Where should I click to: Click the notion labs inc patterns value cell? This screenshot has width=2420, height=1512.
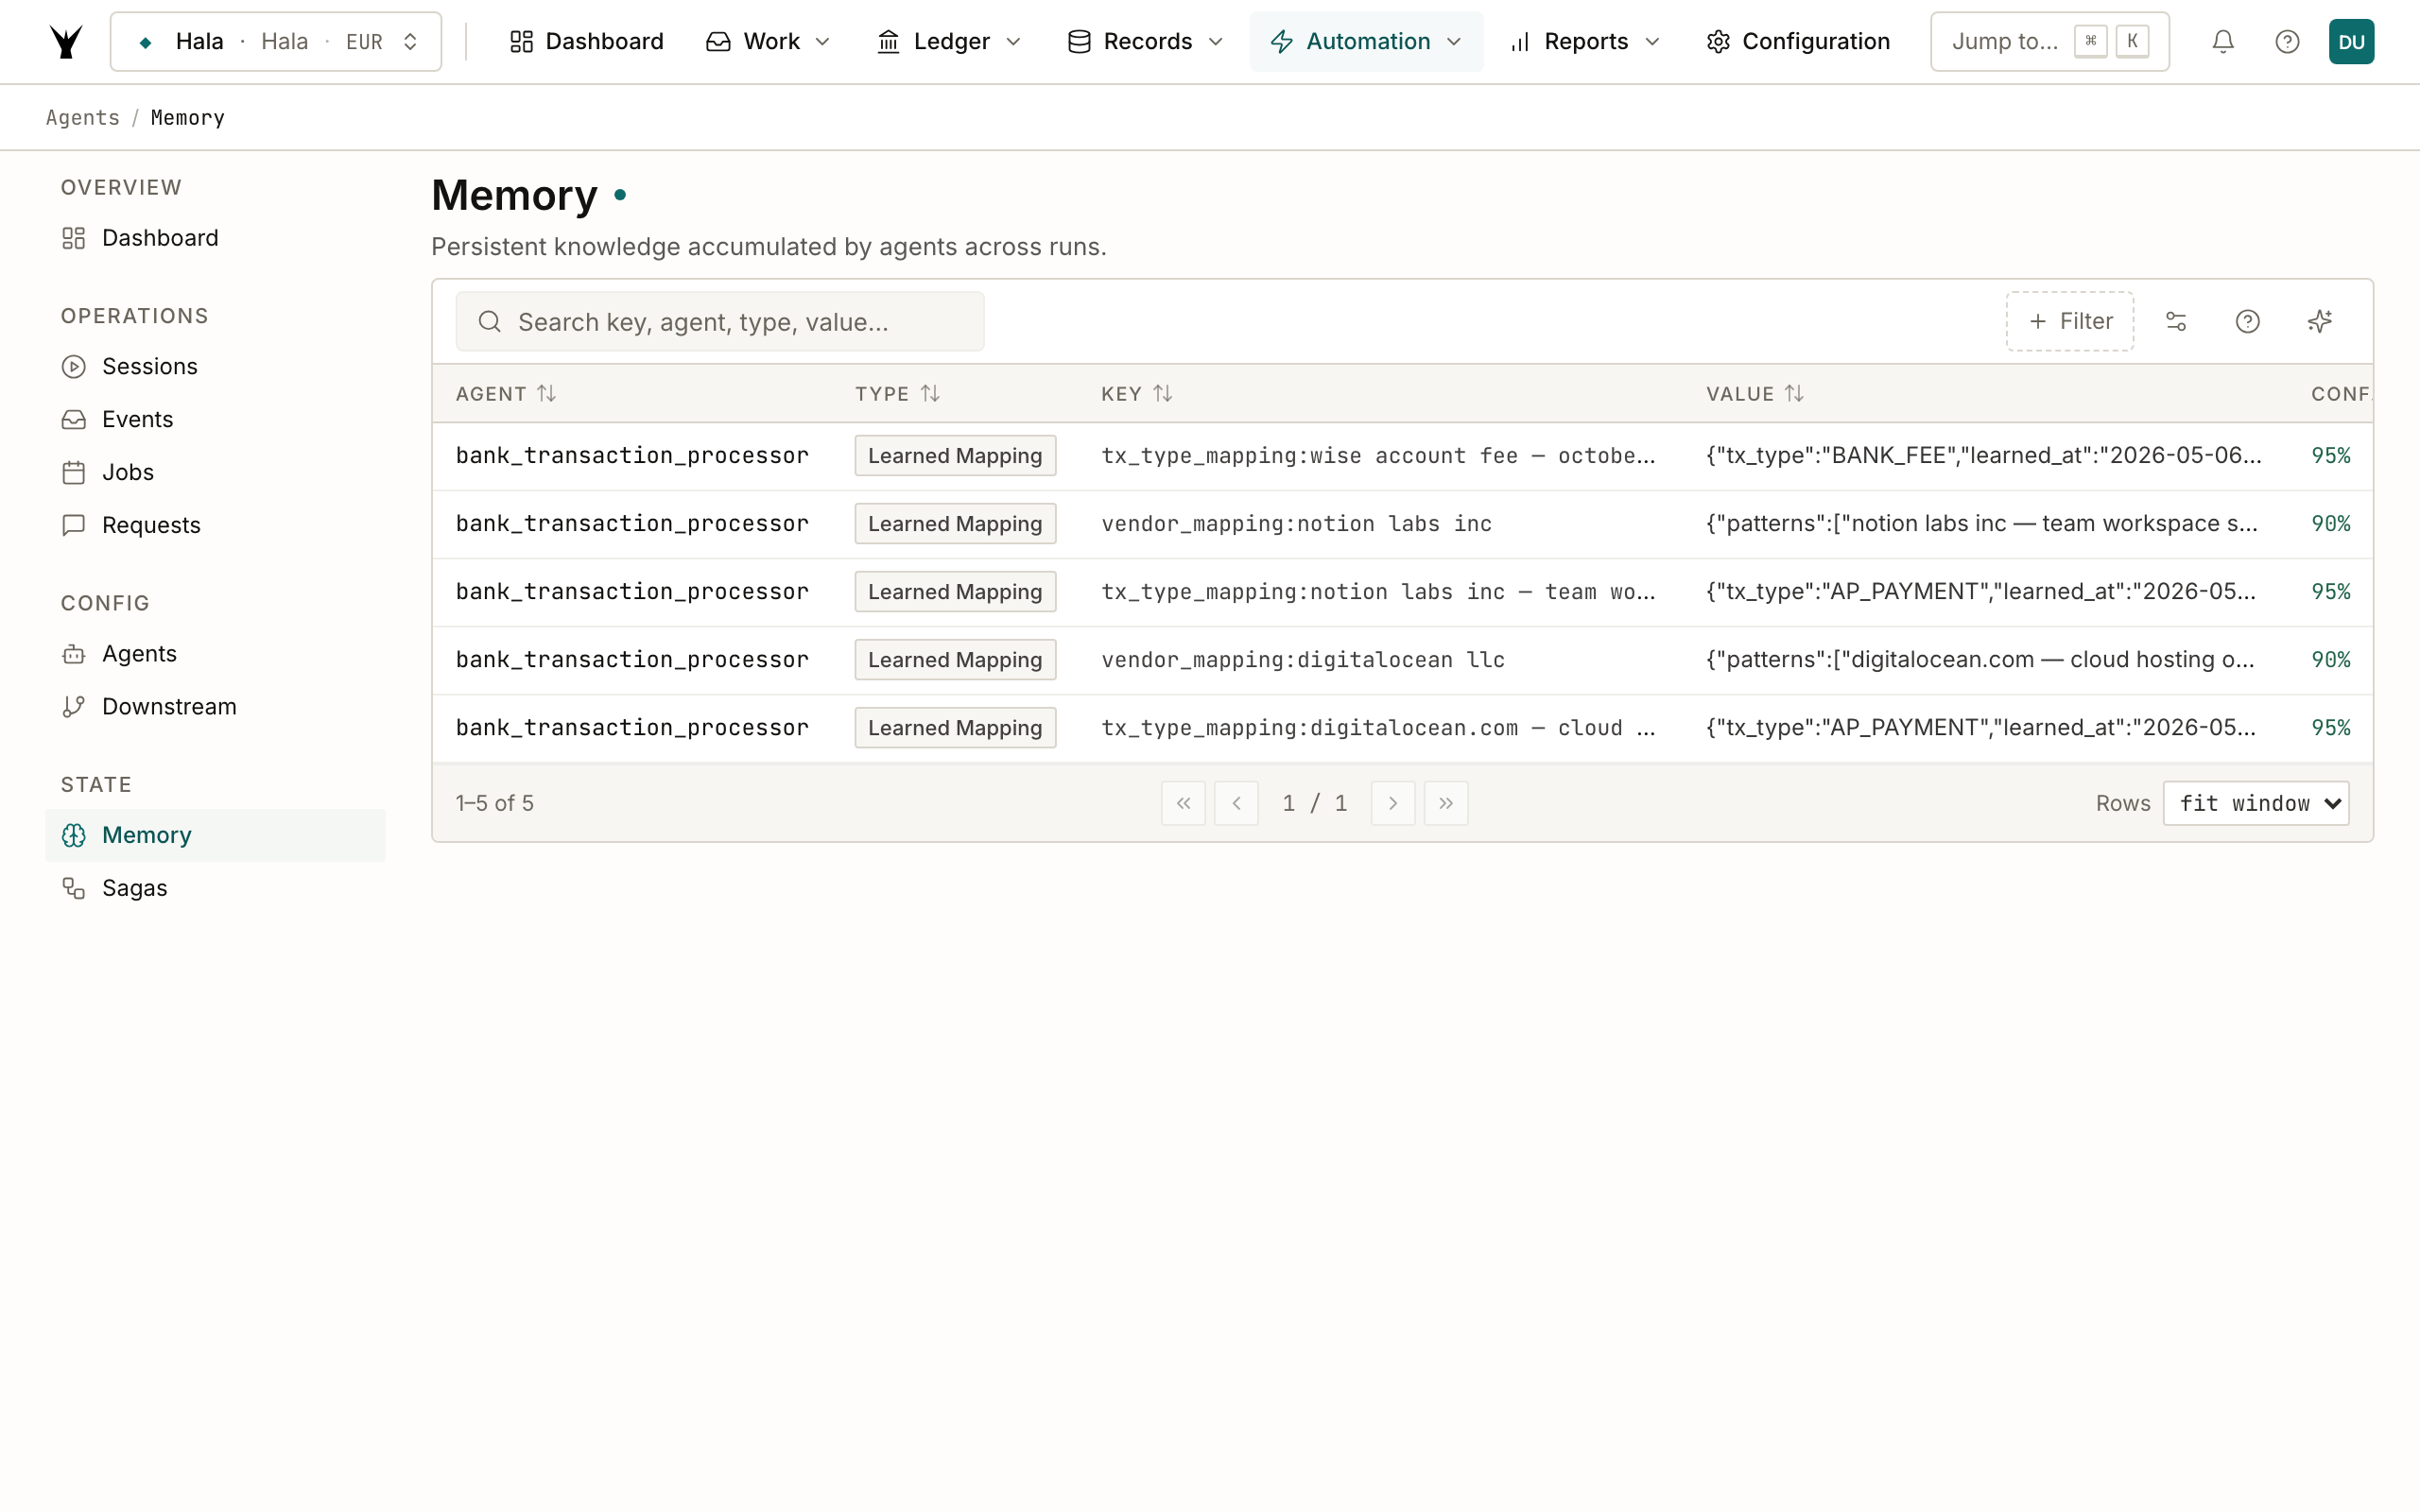(1982, 524)
